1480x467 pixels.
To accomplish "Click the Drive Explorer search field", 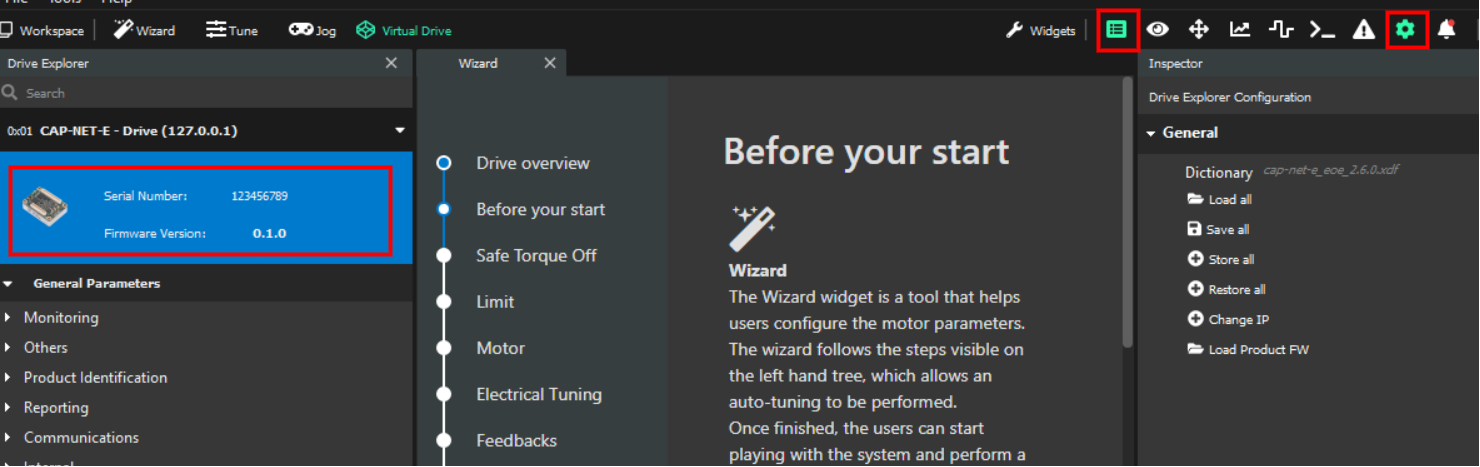I will [x=206, y=93].
